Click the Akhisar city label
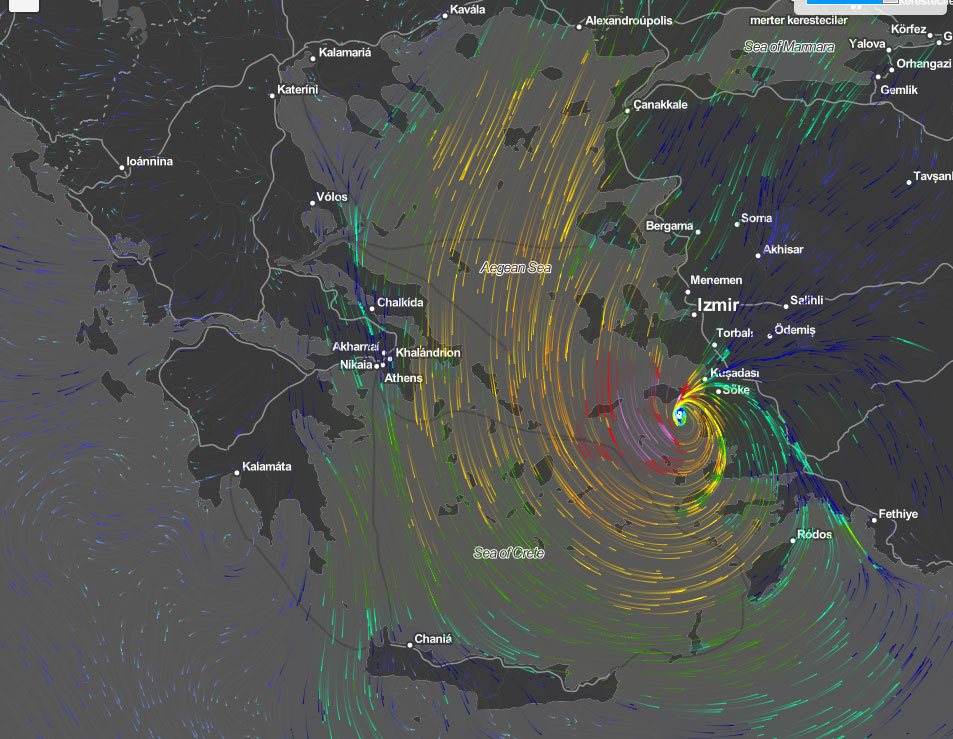Viewport: 953px width, 739px height. click(783, 249)
